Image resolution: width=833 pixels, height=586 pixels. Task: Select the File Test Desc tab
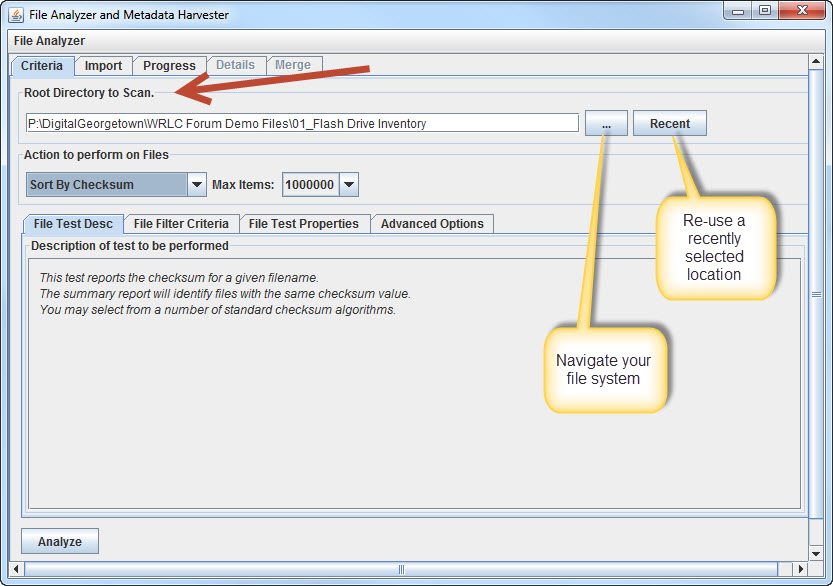pos(73,224)
